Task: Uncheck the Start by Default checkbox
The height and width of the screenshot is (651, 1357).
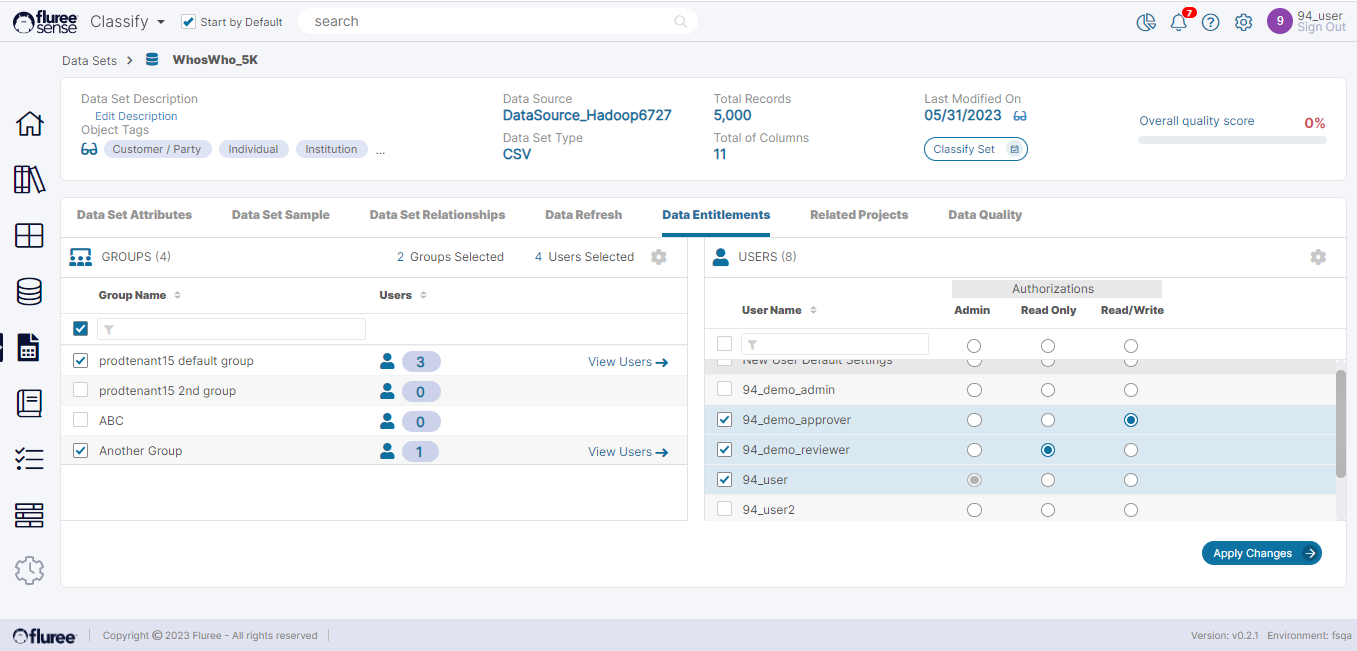Action: point(188,22)
